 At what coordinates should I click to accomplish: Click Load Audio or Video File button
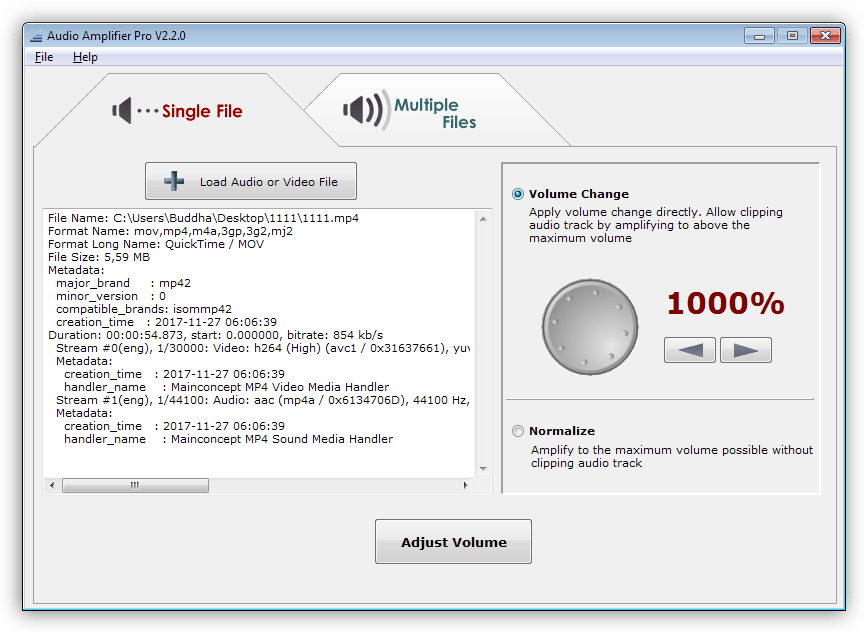pos(250,181)
